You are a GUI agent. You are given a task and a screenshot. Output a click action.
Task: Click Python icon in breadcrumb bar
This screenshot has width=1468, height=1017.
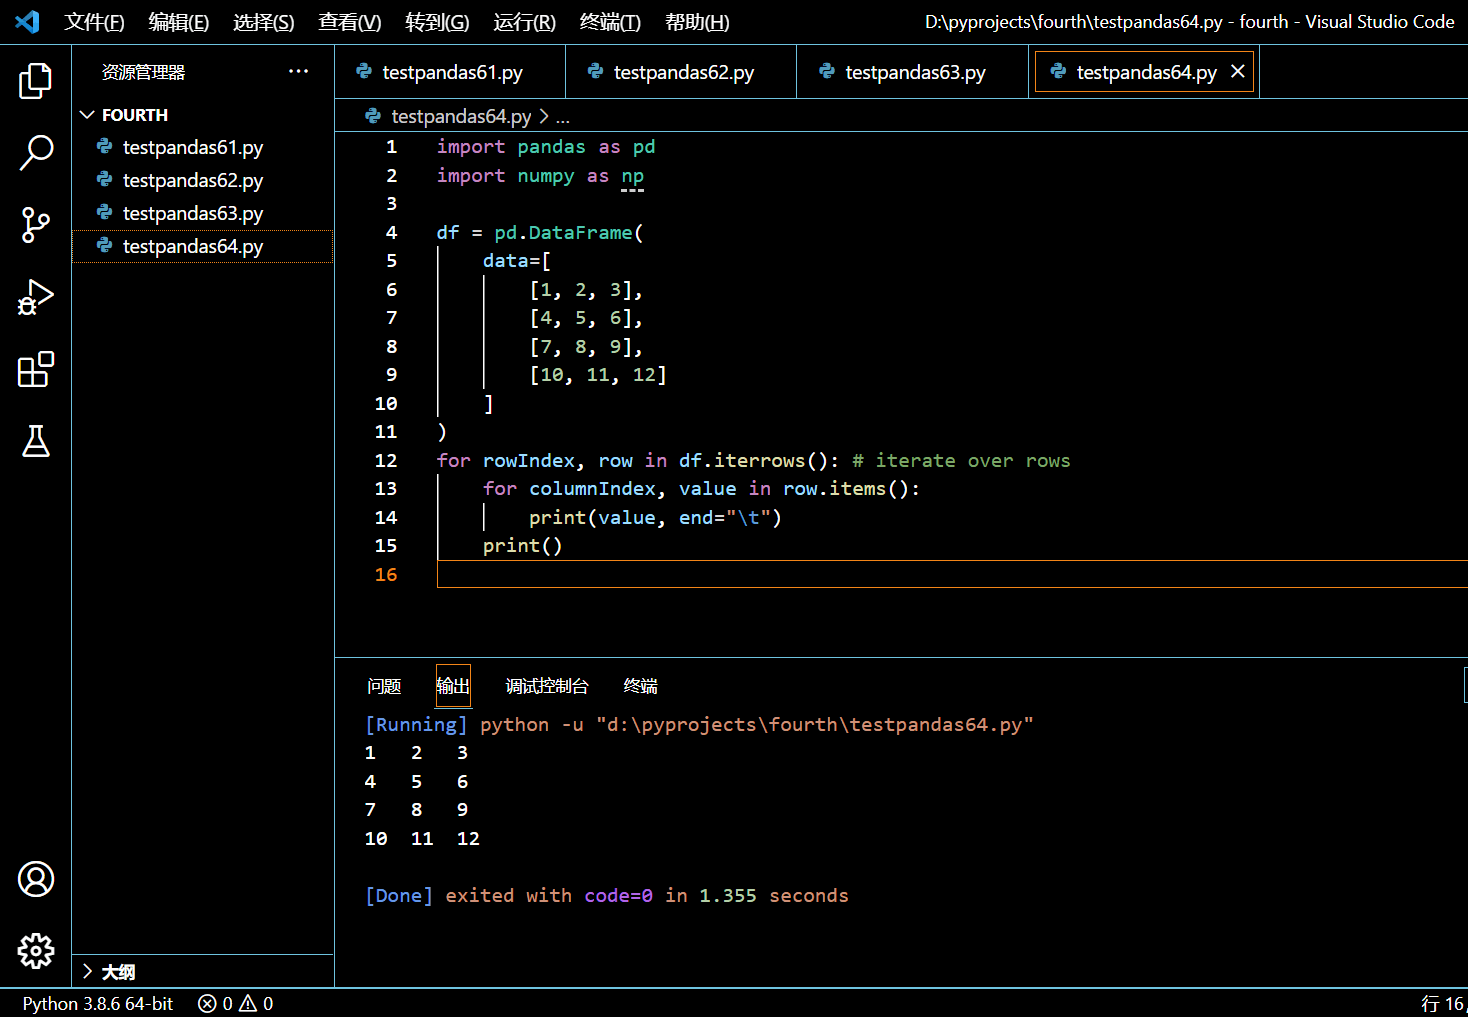pyautogui.click(x=373, y=116)
